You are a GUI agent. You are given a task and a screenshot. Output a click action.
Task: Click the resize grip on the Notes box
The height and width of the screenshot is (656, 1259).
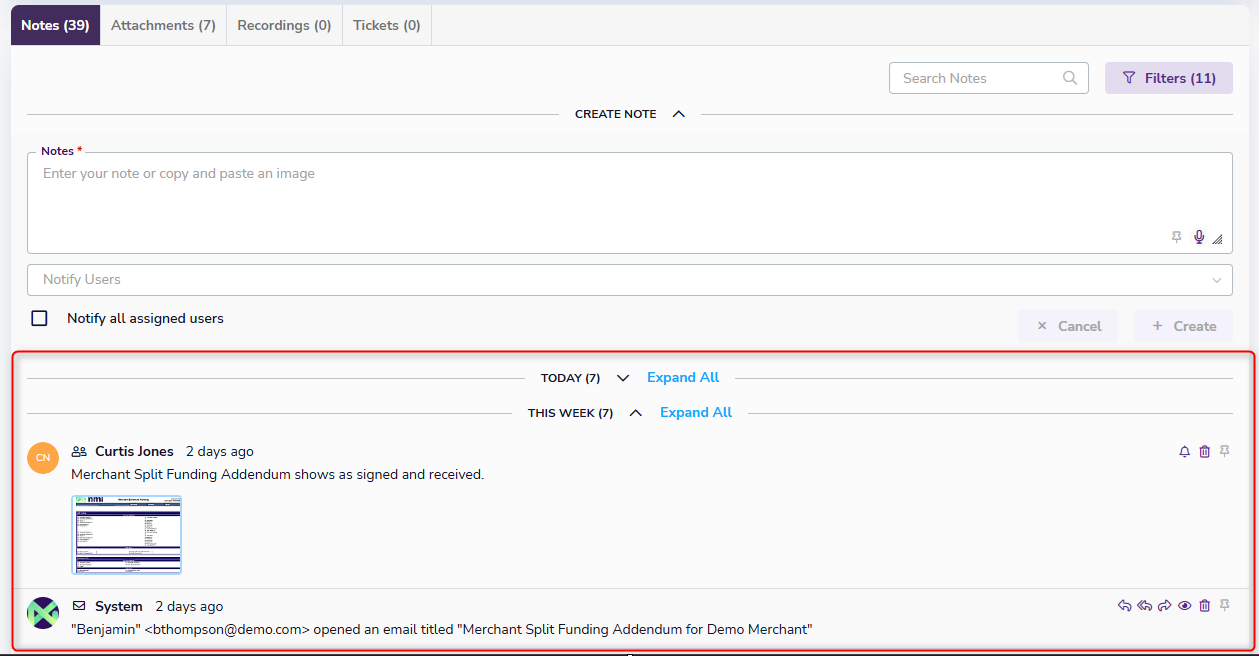1218,239
